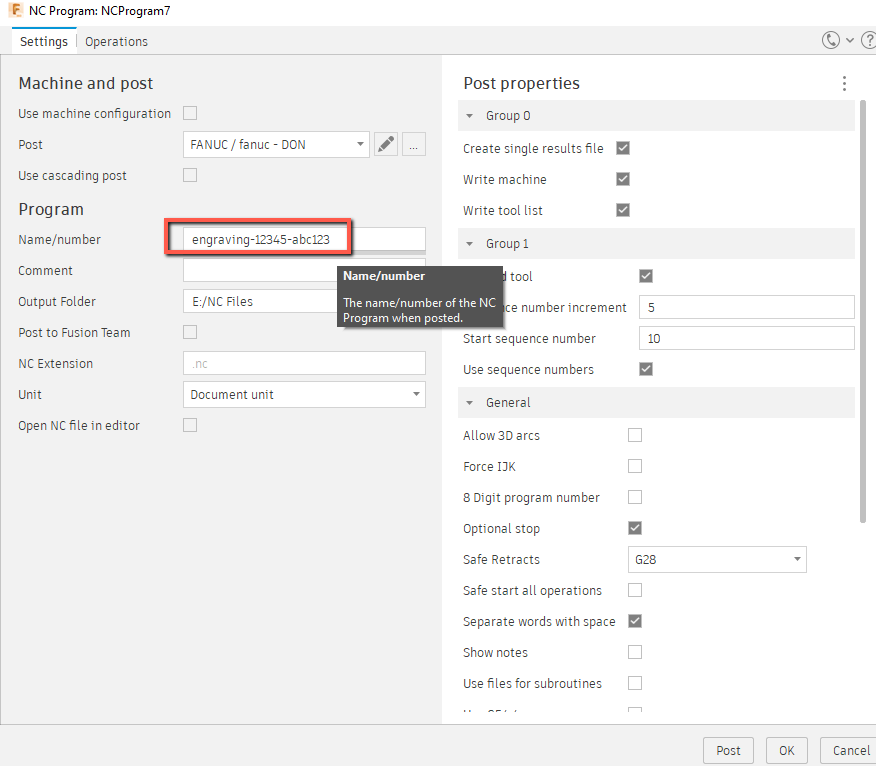Click the Post button
Image resolution: width=876 pixels, height=766 pixels.
[x=728, y=750]
